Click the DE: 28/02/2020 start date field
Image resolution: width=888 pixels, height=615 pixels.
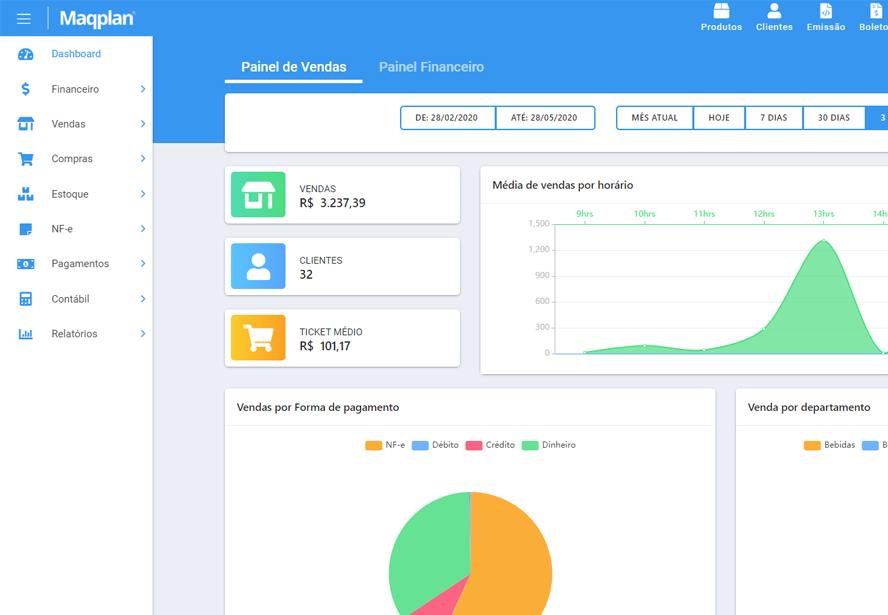(447, 118)
